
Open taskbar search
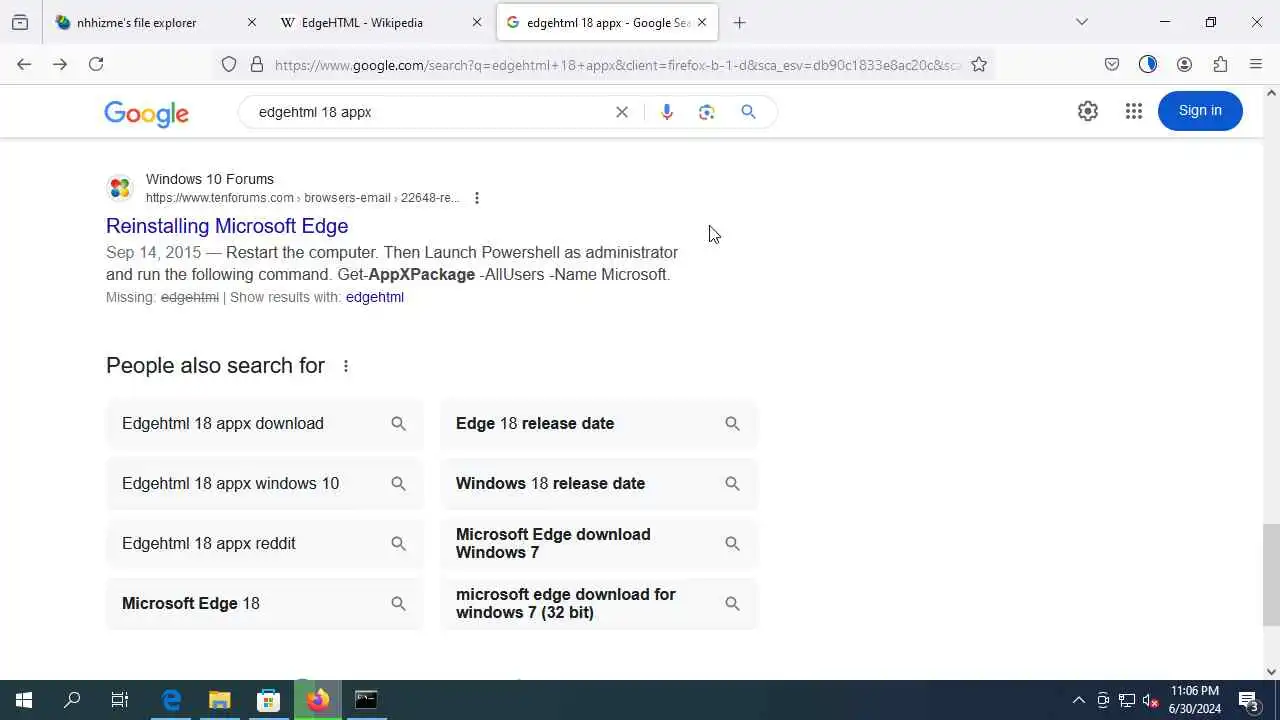coord(72,700)
